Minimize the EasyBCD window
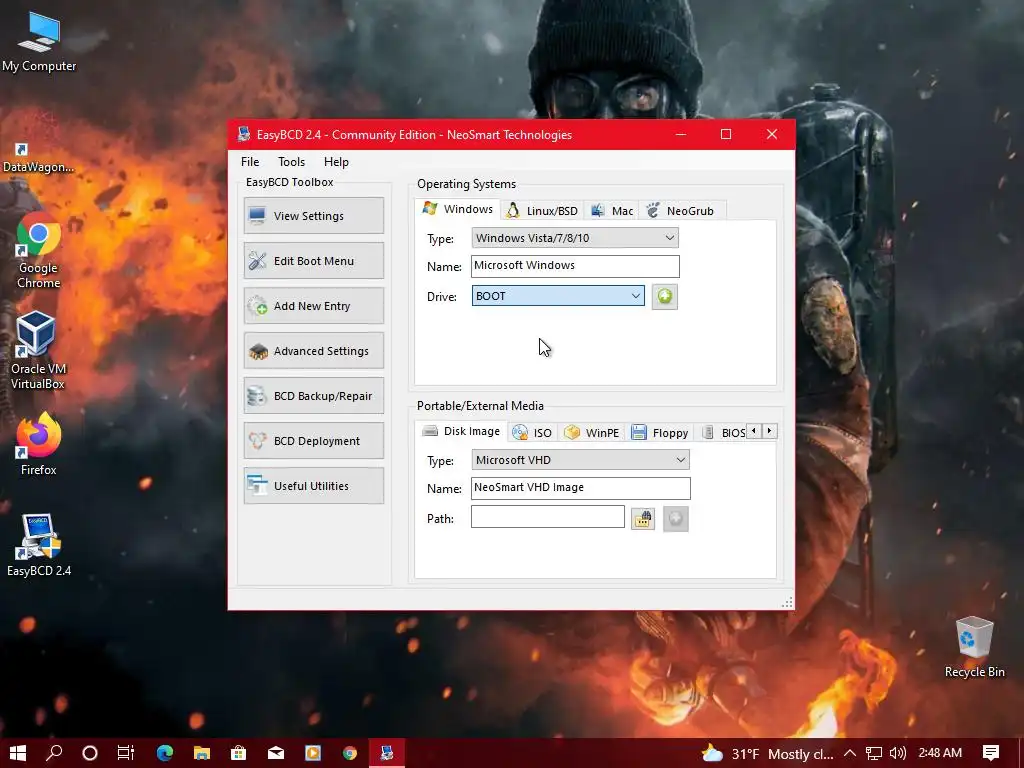 680,135
